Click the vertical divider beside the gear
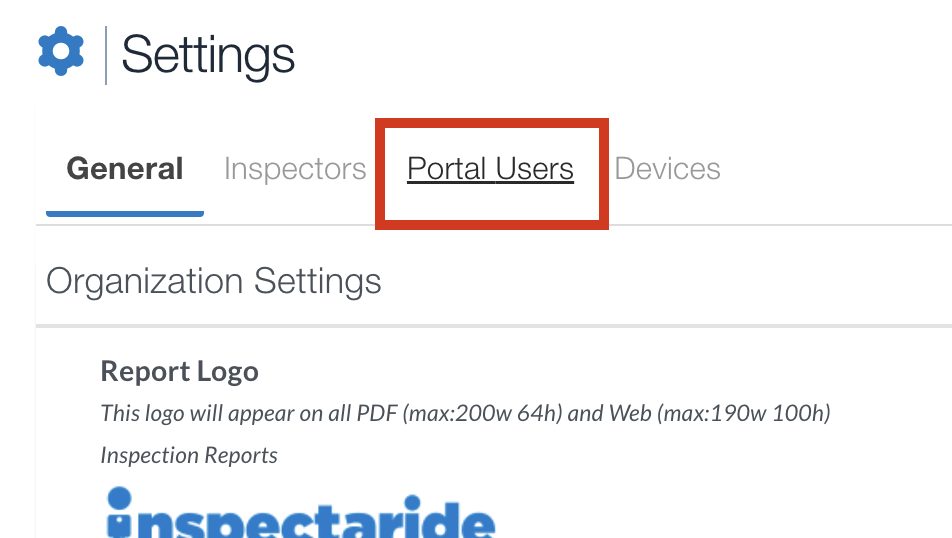952x538 pixels. (106, 55)
